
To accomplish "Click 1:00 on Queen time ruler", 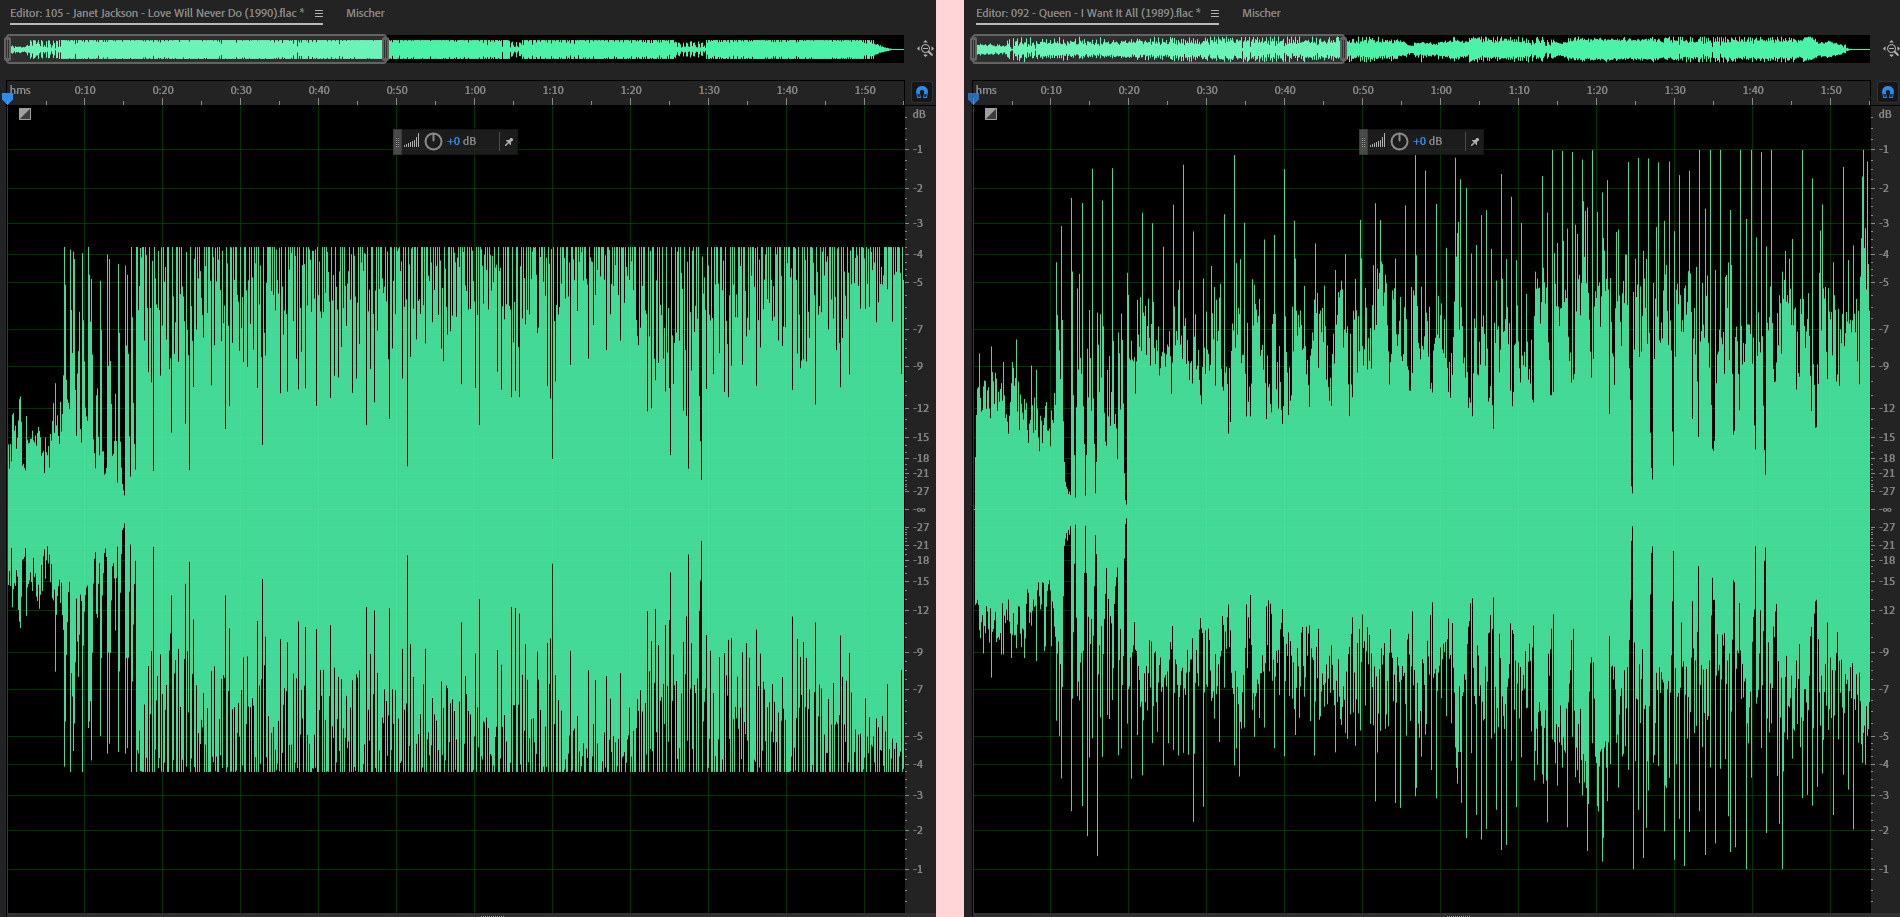I will pyautogui.click(x=1441, y=91).
